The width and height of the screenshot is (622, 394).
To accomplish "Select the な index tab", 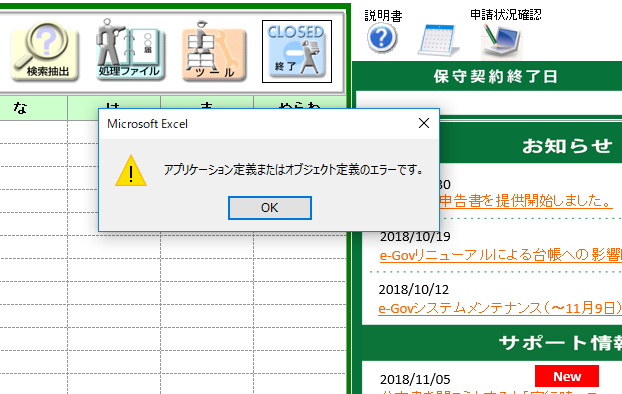I will point(33,108).
